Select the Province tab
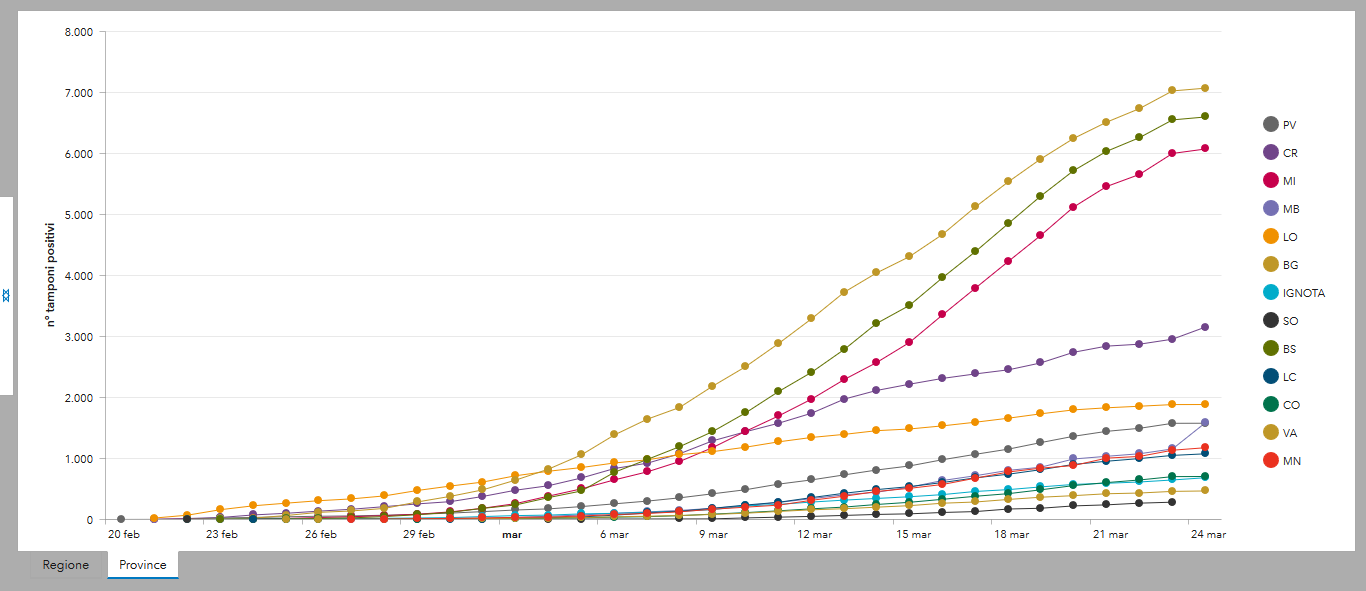 pos(143,565)
